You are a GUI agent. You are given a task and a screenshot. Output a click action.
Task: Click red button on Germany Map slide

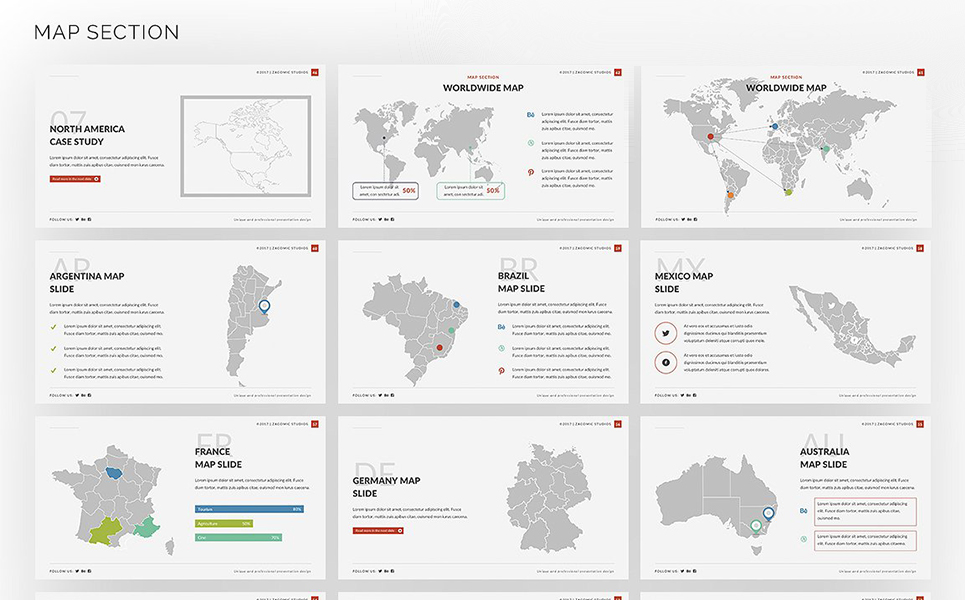click(x=378, y=531)
